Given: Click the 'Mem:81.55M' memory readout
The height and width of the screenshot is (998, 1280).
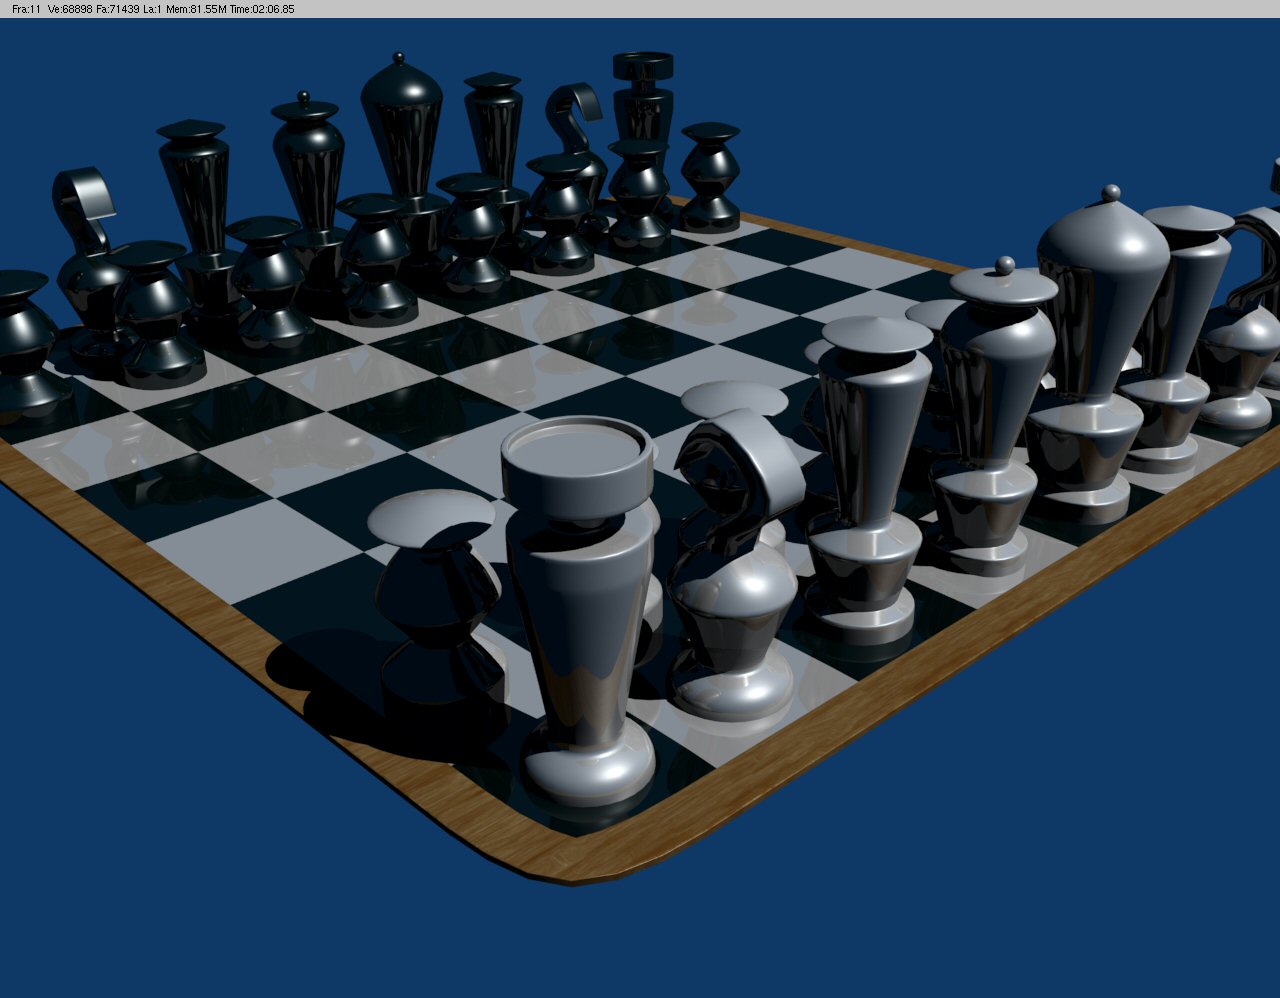Looking at the screenshot, I should (x=194, y=9).
